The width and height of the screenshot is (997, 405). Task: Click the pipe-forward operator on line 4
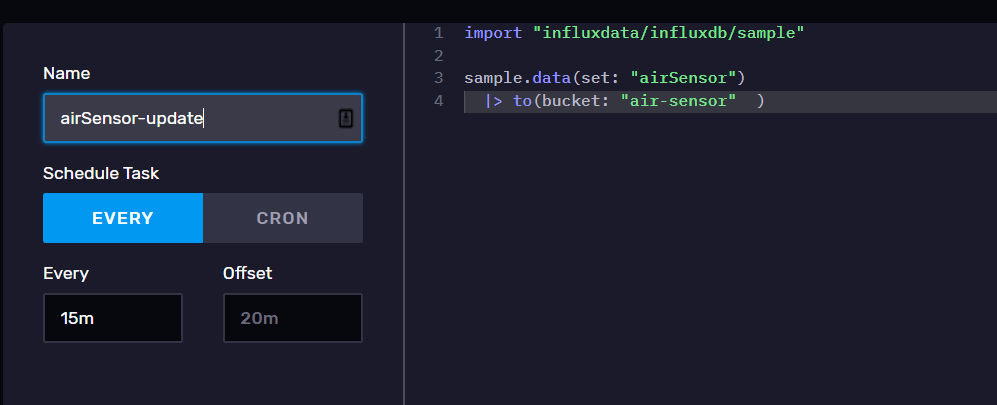click(494, 101)
